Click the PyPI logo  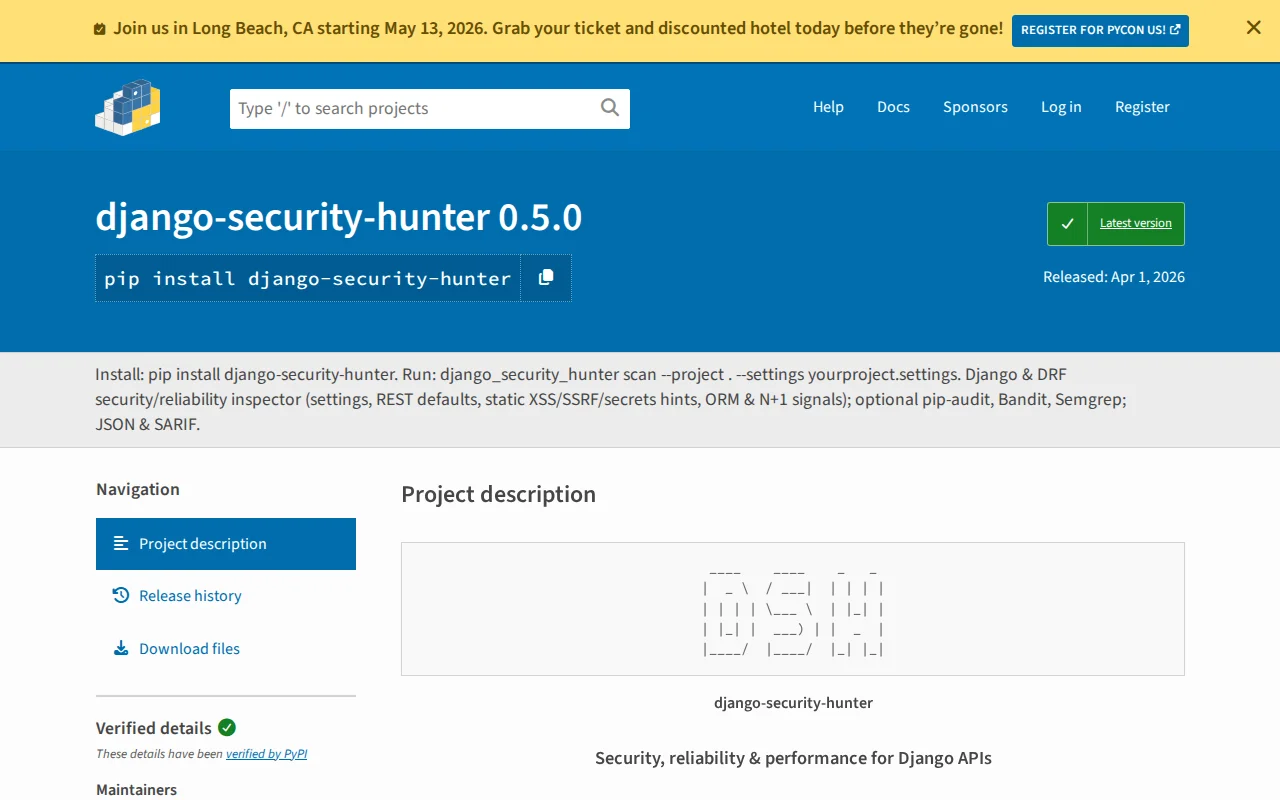(128, 107)
